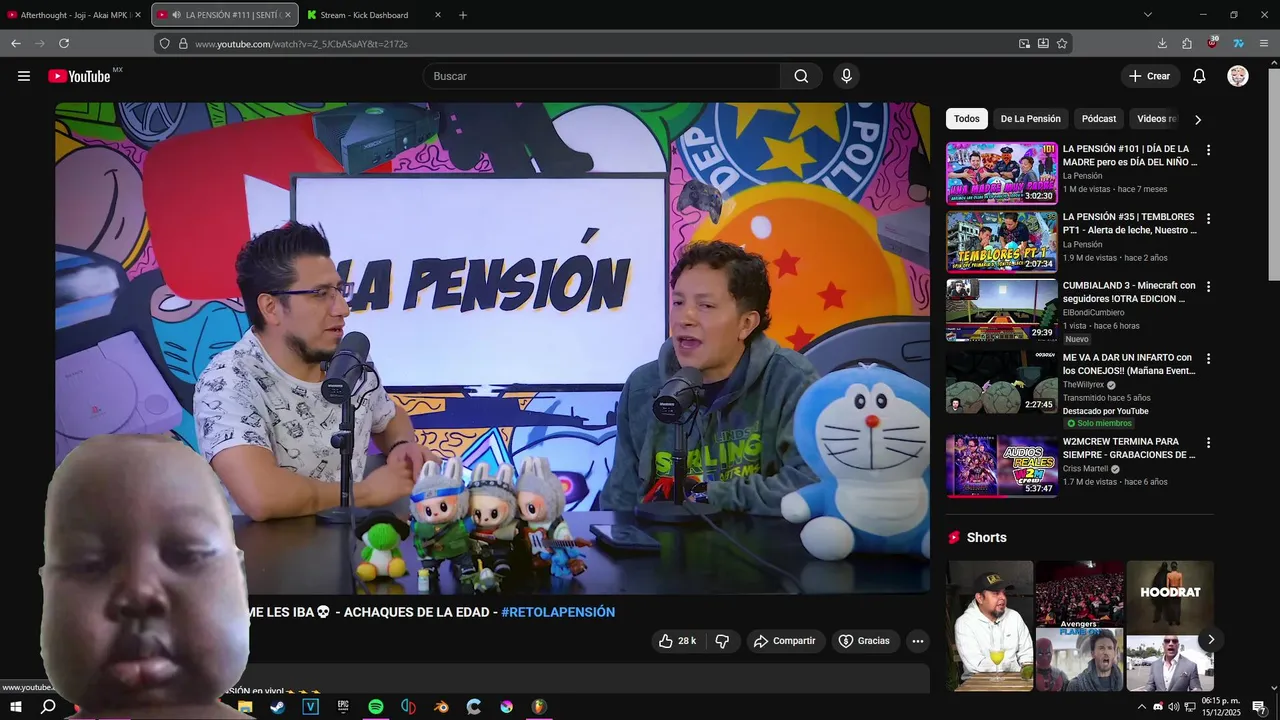List all browser tabs with the dropdown chevron
The height and width of the screenshot is (720, 1280).
[1148, 15]
